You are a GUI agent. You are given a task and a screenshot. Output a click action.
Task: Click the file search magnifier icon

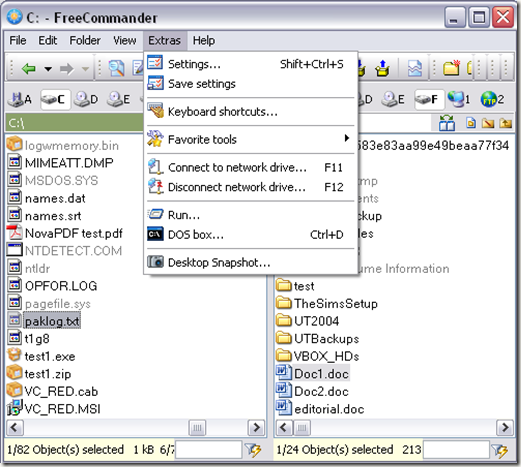point(116,68)
